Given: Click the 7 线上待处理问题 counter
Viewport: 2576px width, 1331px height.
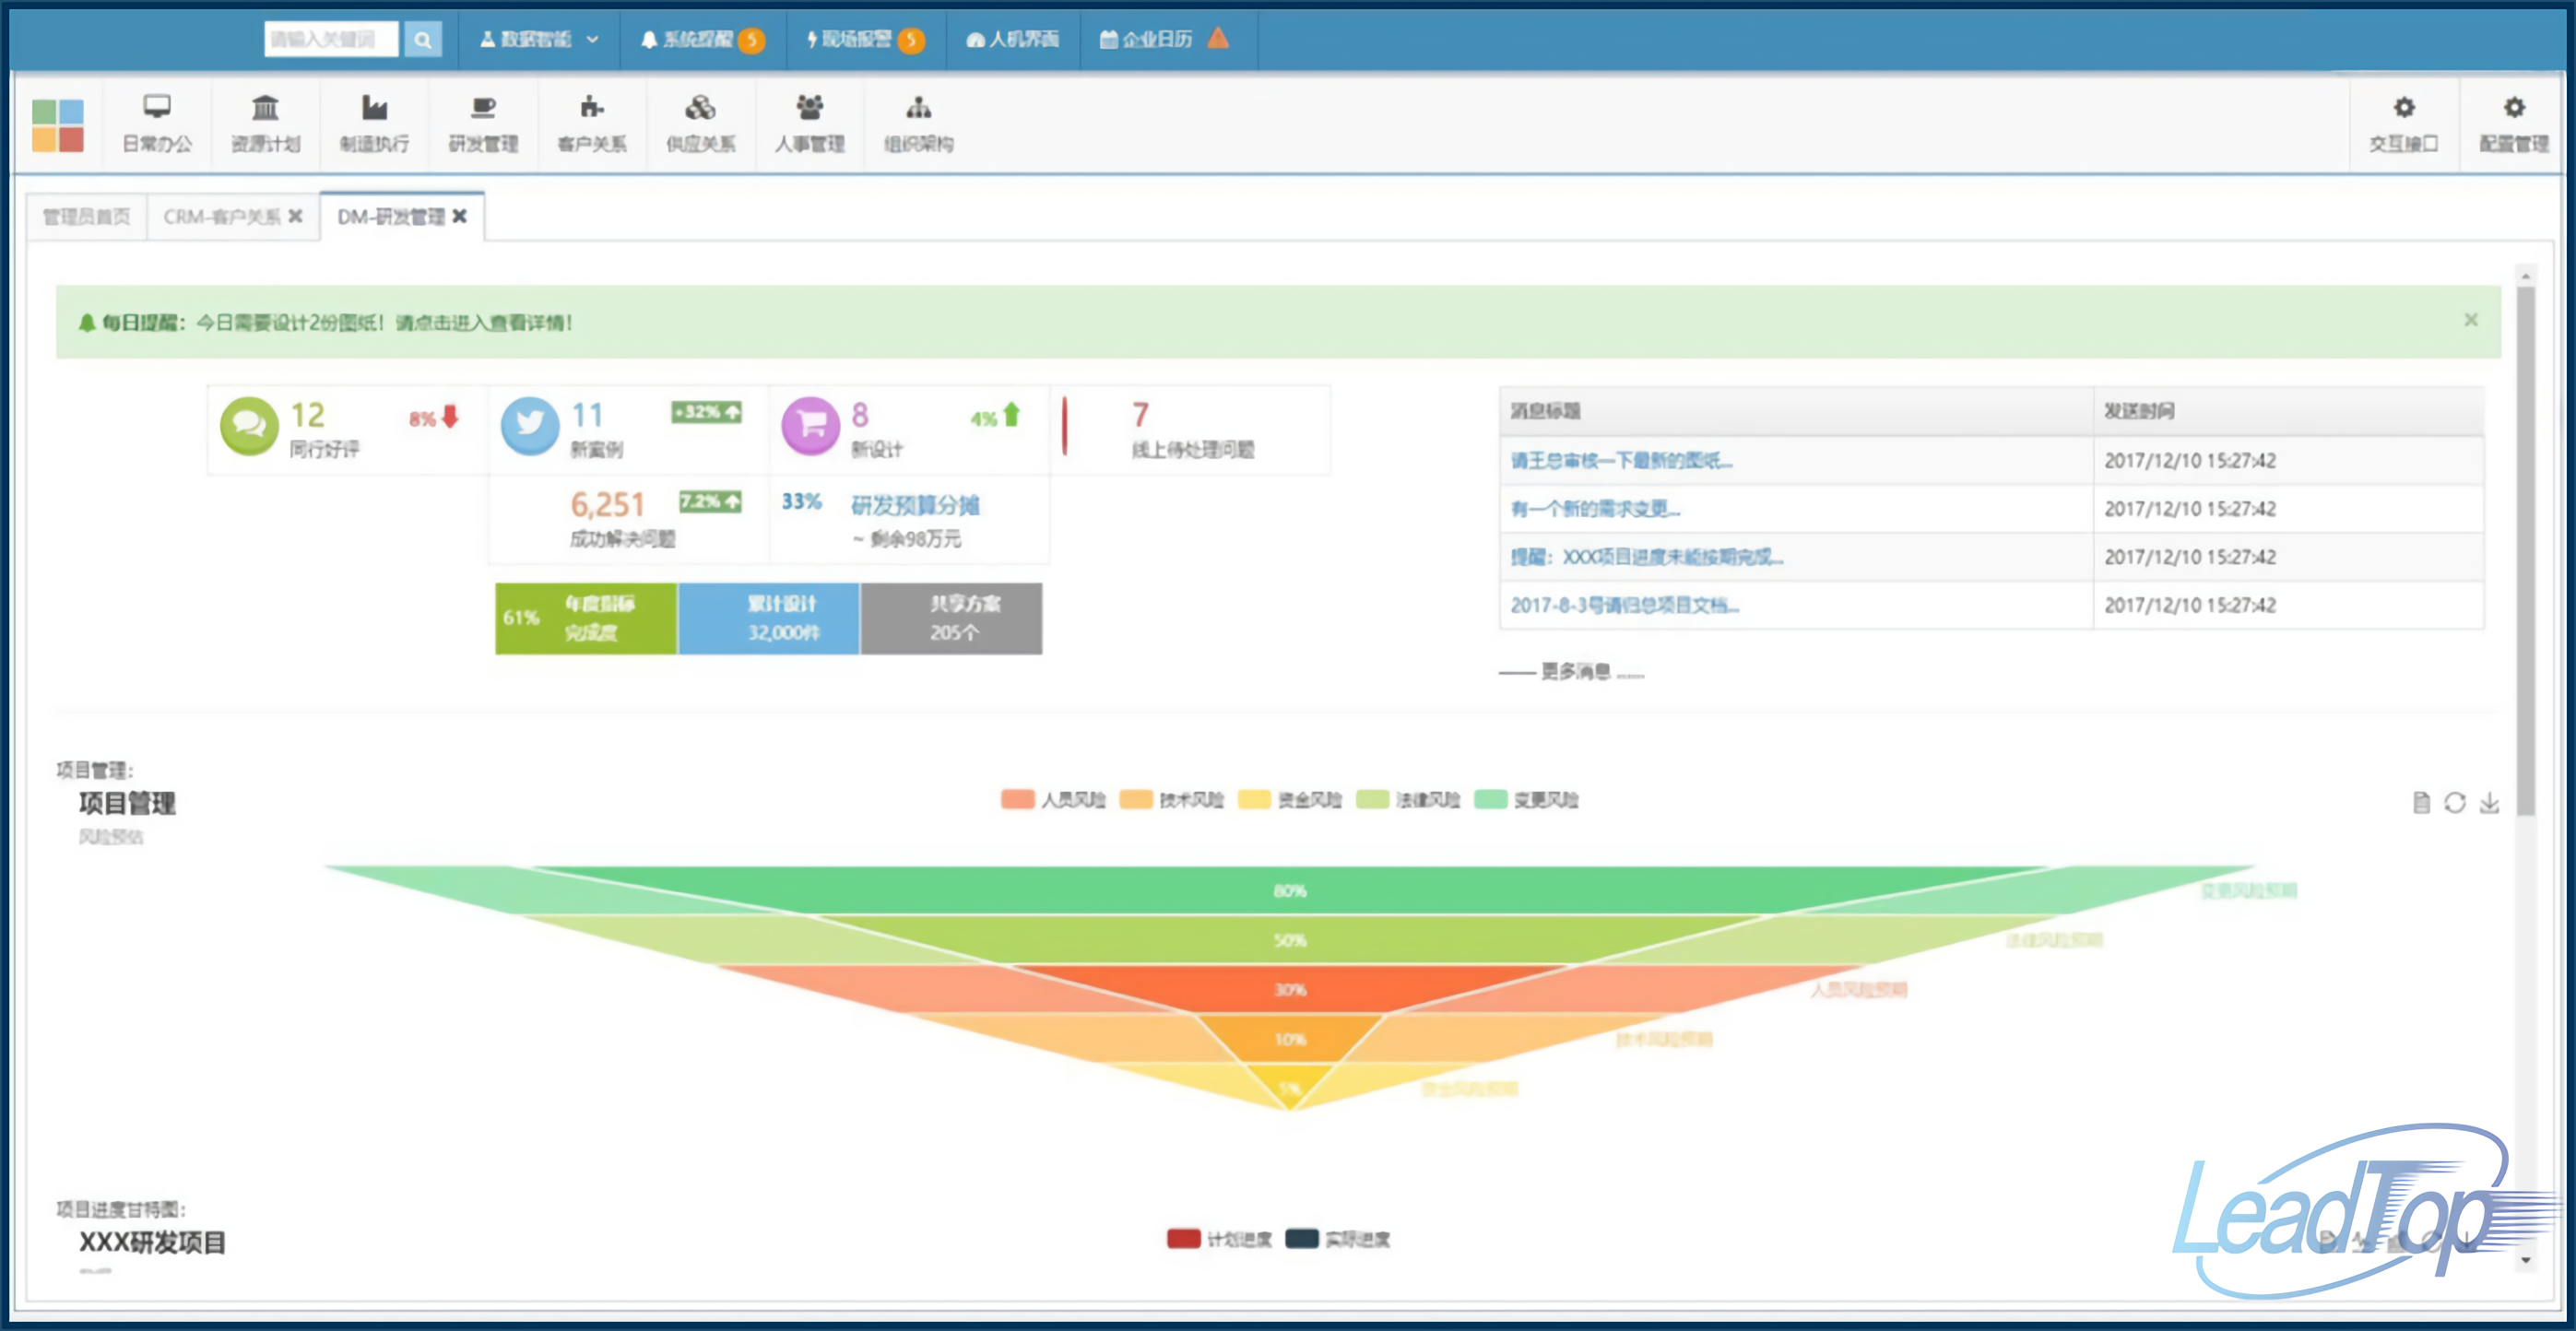Looking at the screenshot, I should [x=1140, y=415].
